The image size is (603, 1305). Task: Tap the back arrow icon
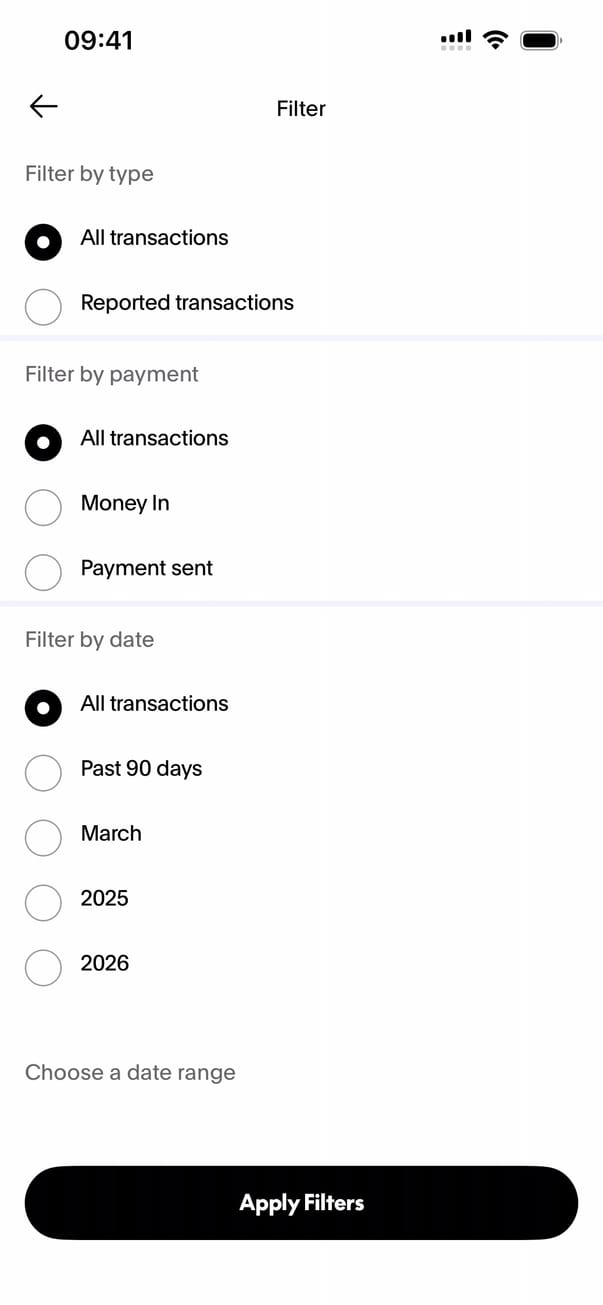click(x=43, y=106)
